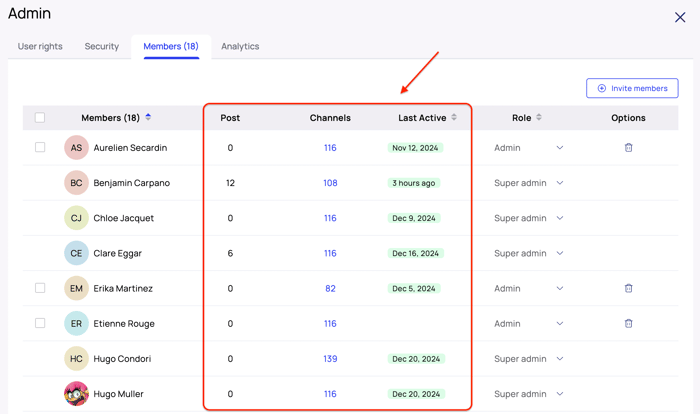Open the Analytics tab

[x=240, y=46]
